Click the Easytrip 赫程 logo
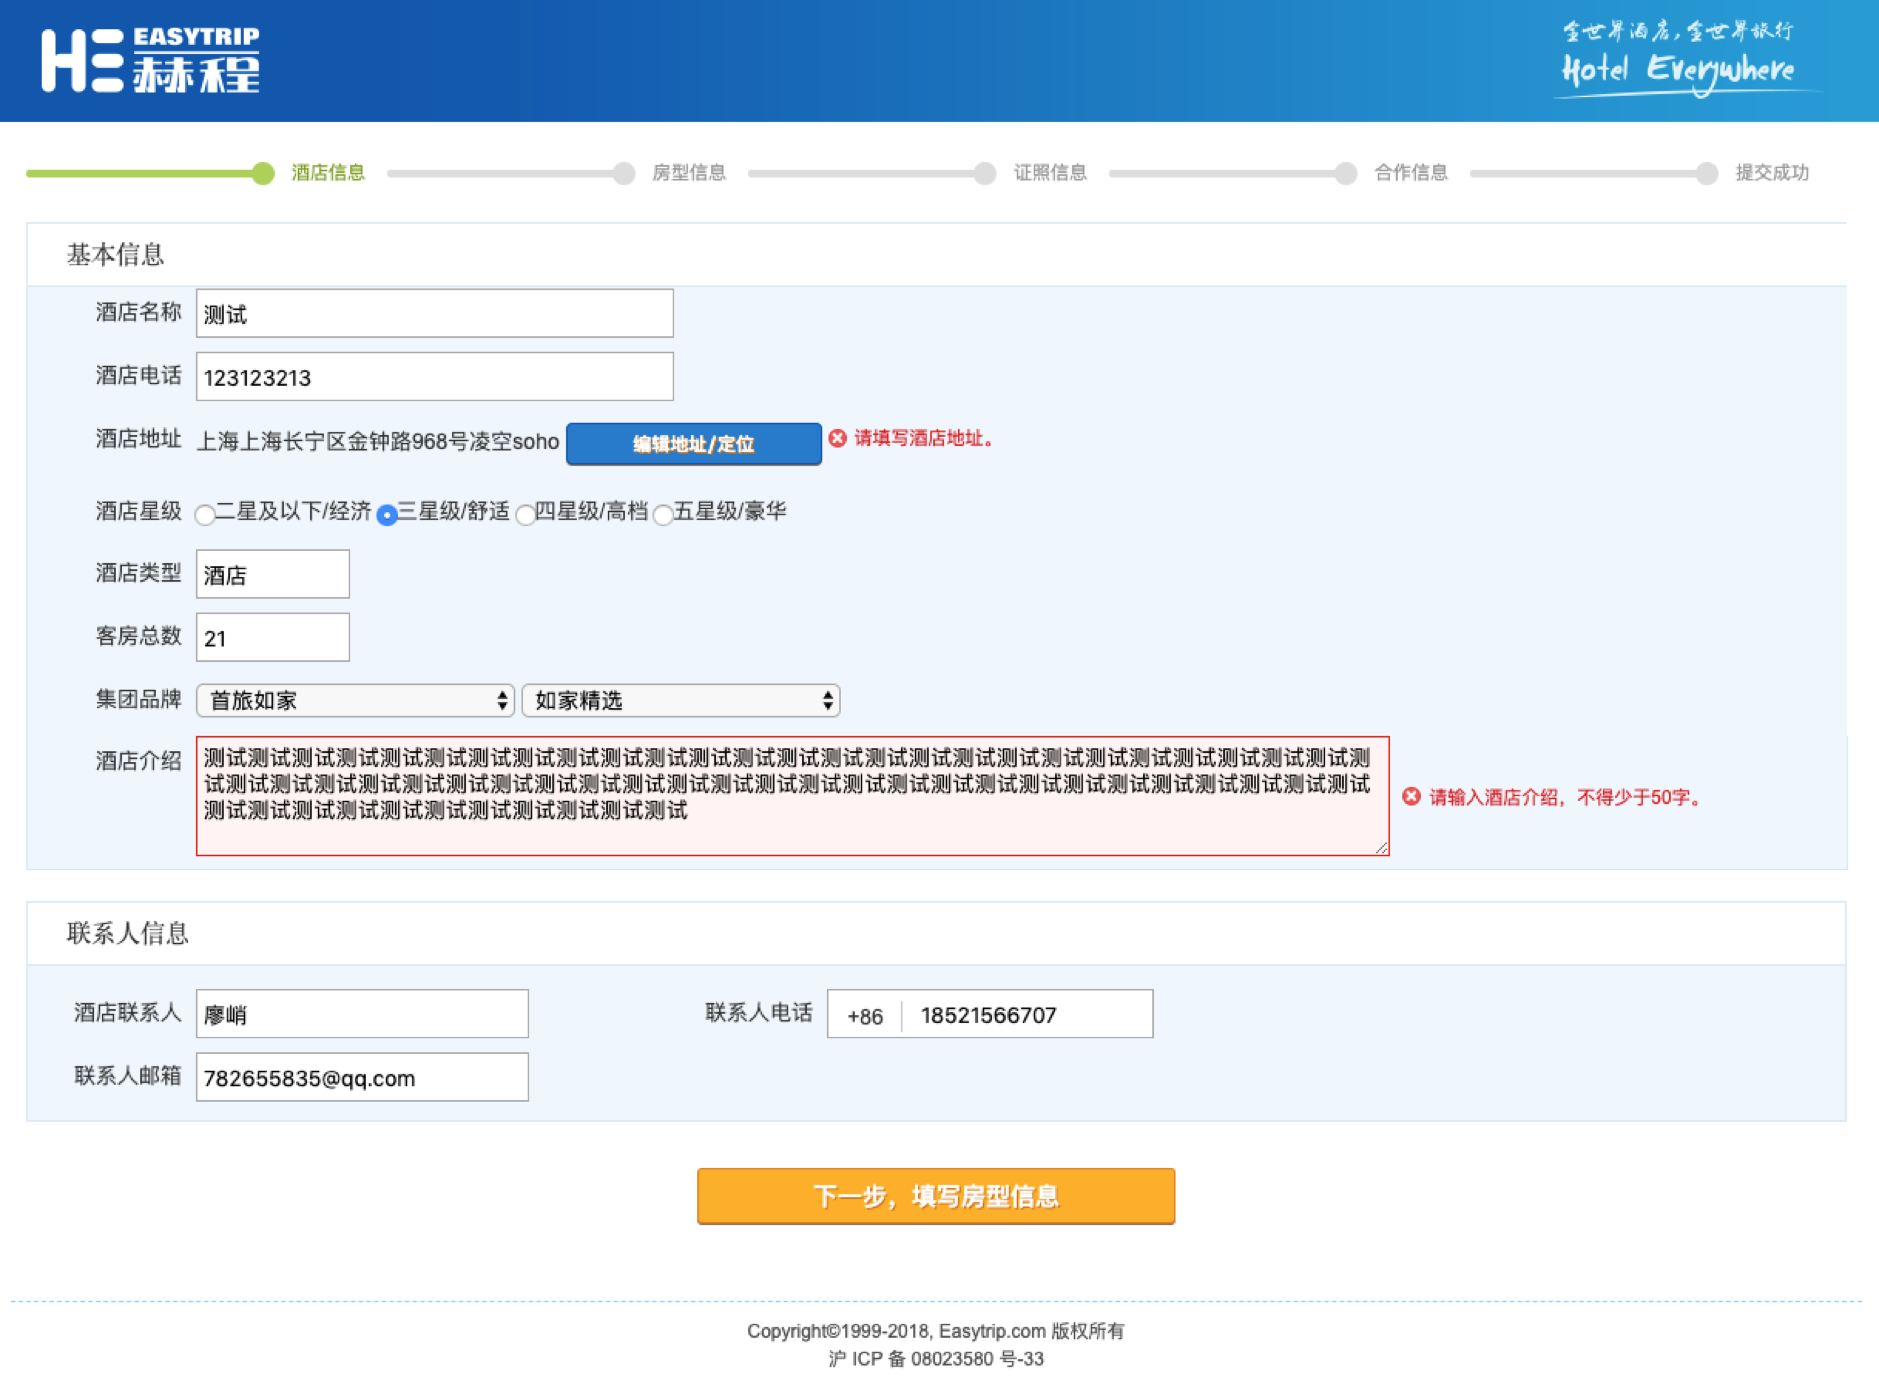Screen dimensions: 1879x1384 pyautogui.click(x=150, y=60)
